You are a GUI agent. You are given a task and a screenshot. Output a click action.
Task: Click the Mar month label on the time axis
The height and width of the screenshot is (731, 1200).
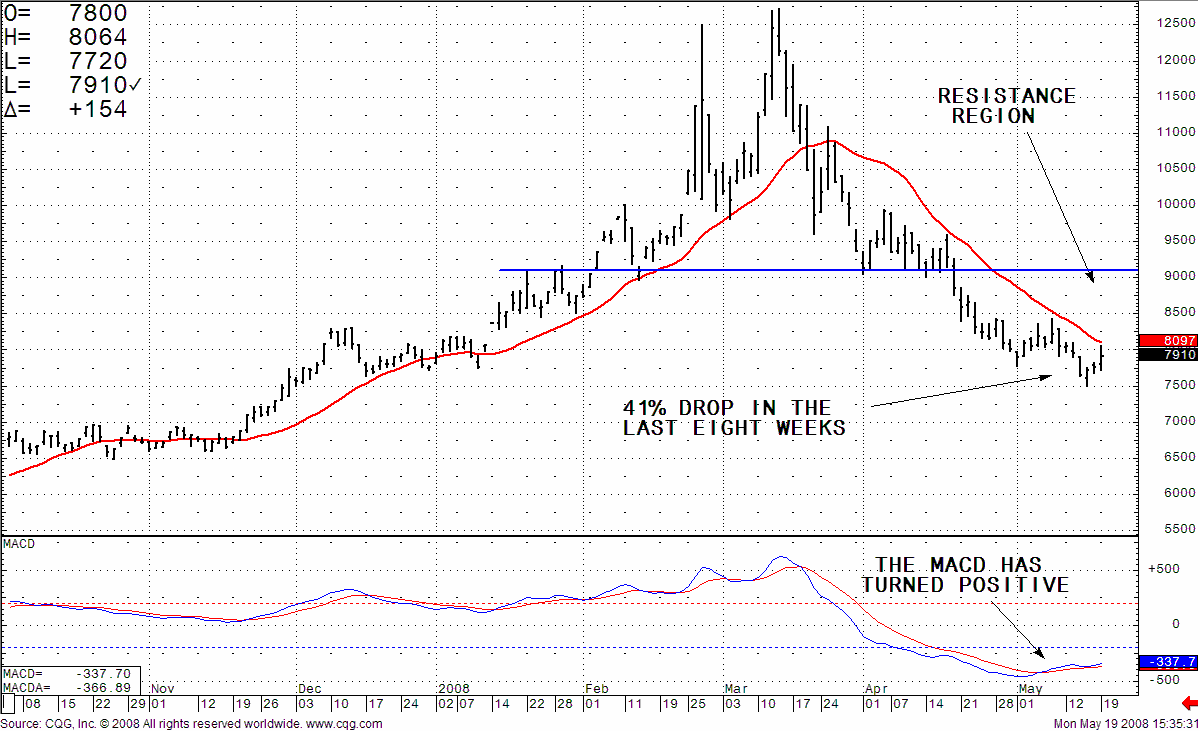(x=735, y=689)
